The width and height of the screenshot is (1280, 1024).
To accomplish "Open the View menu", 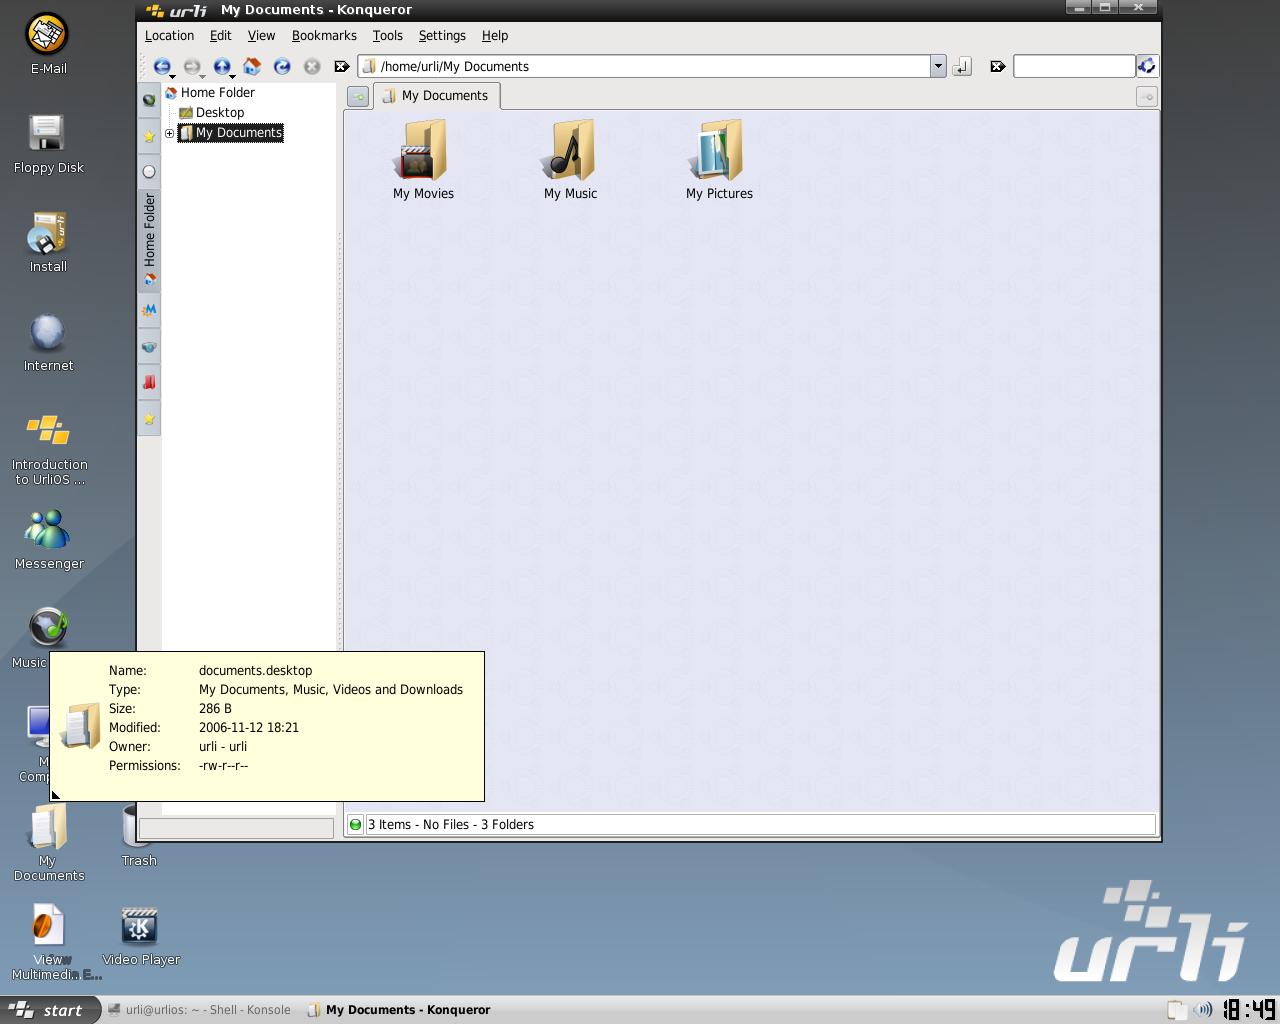I will 261,35.
